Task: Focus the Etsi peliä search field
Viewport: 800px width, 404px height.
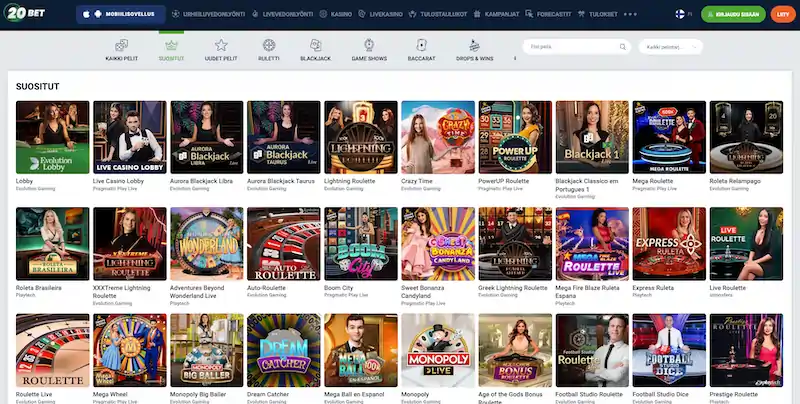Action: pyautogui.click(x=577, y=47)
